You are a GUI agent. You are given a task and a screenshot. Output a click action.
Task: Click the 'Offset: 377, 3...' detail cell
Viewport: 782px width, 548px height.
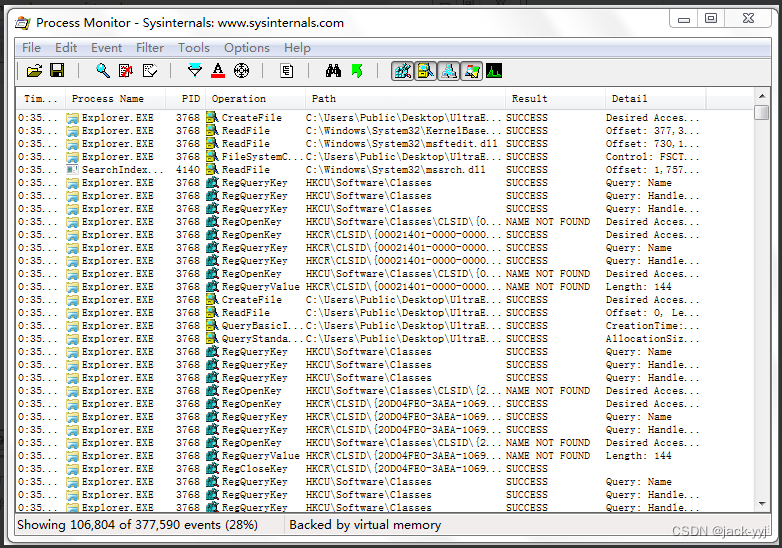[652, 131]
